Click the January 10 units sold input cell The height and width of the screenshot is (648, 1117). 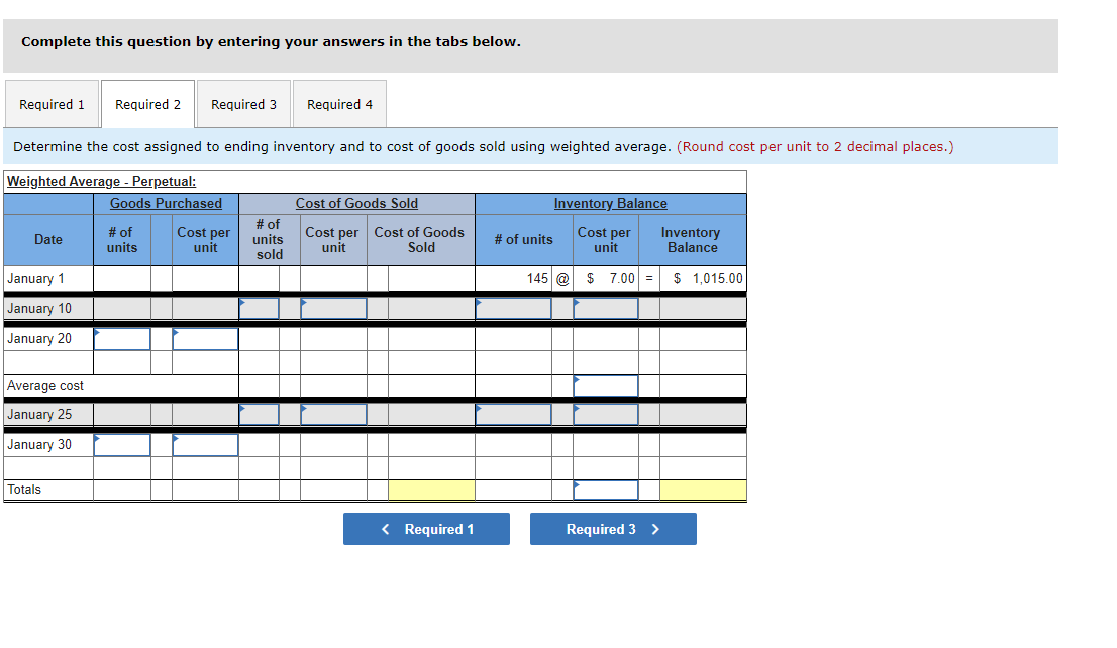pos(261,308)
